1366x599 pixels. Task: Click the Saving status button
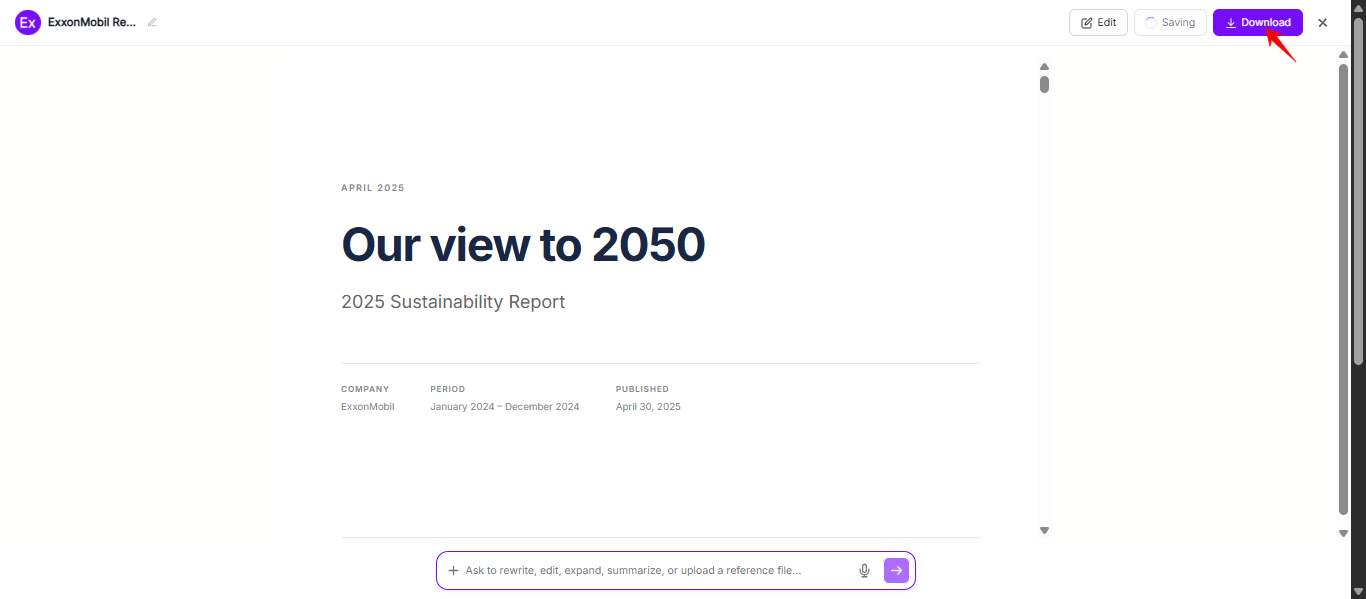(x=1170, y=22)
